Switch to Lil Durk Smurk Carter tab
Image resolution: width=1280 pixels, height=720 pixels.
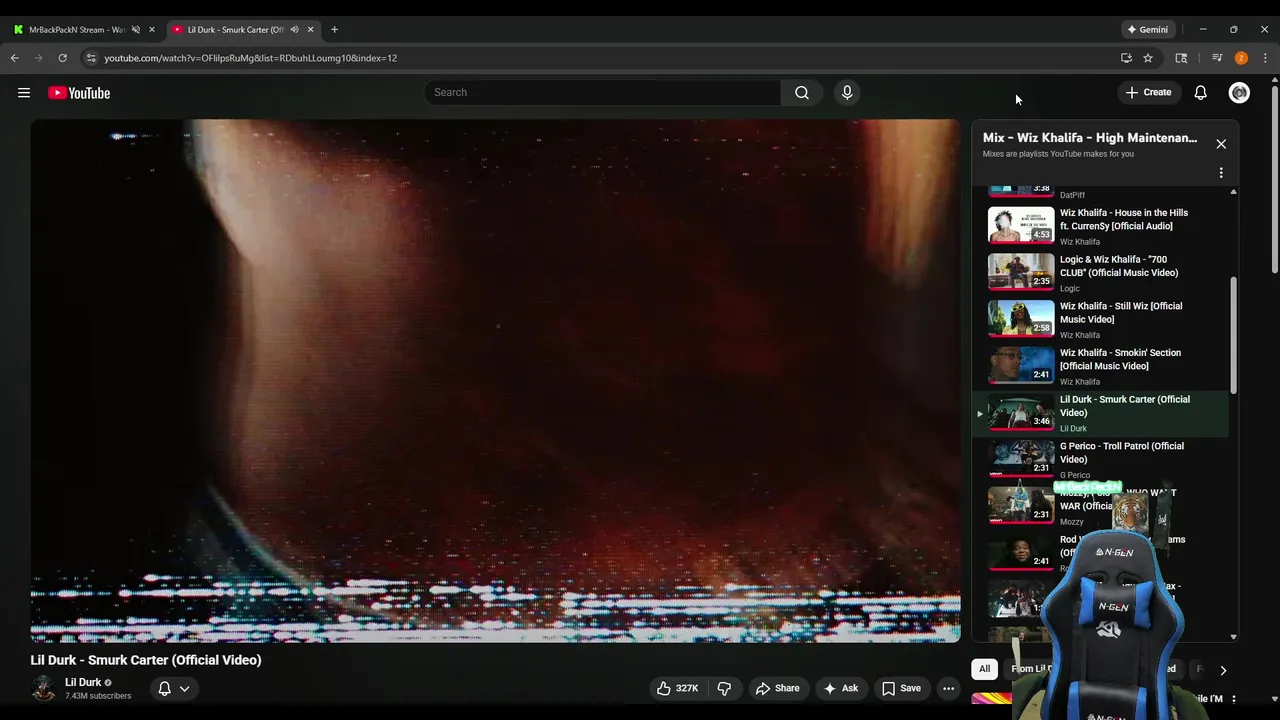point(235,29)
